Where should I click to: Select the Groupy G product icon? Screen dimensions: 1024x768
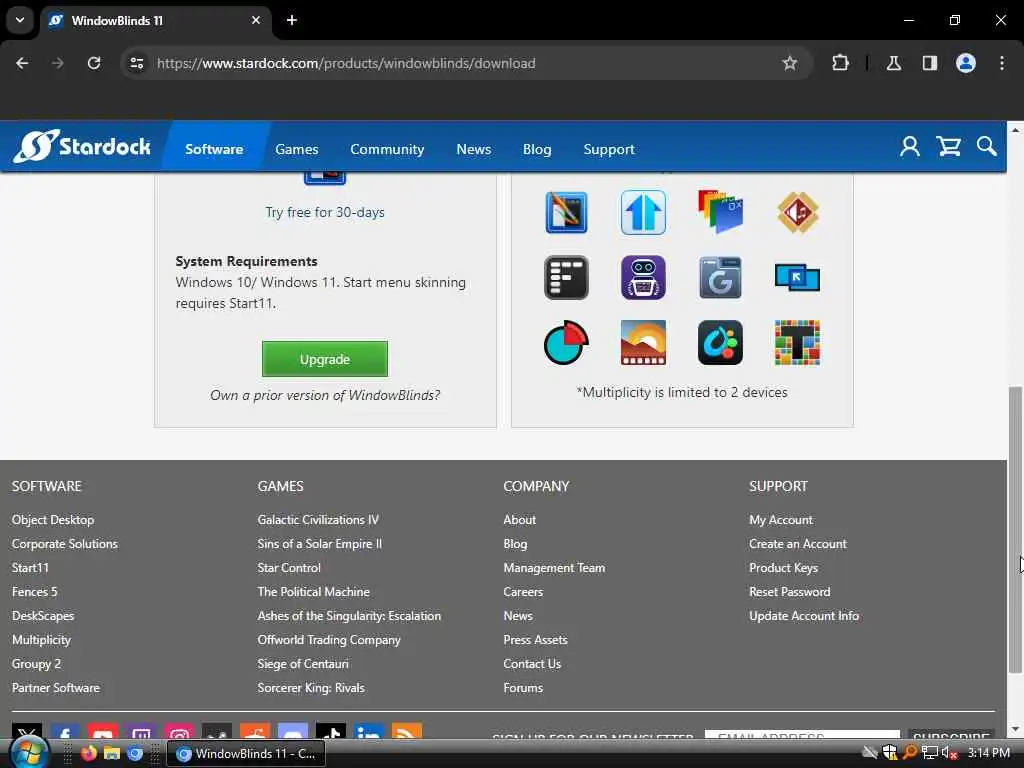pos(720,278)
